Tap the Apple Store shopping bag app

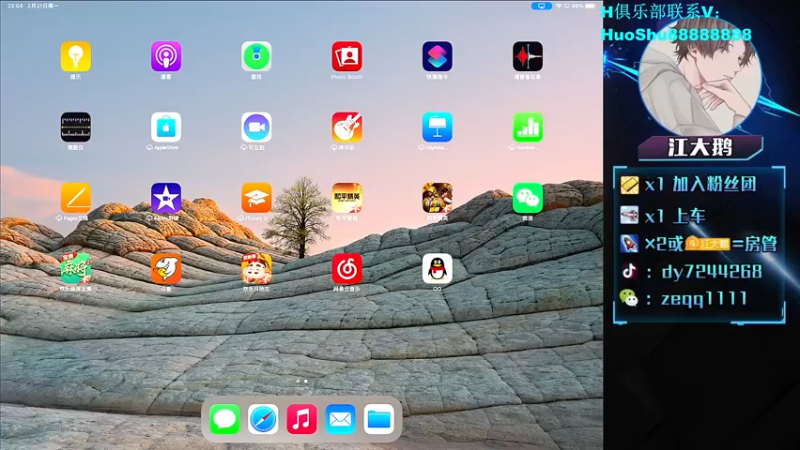point(166,127)
